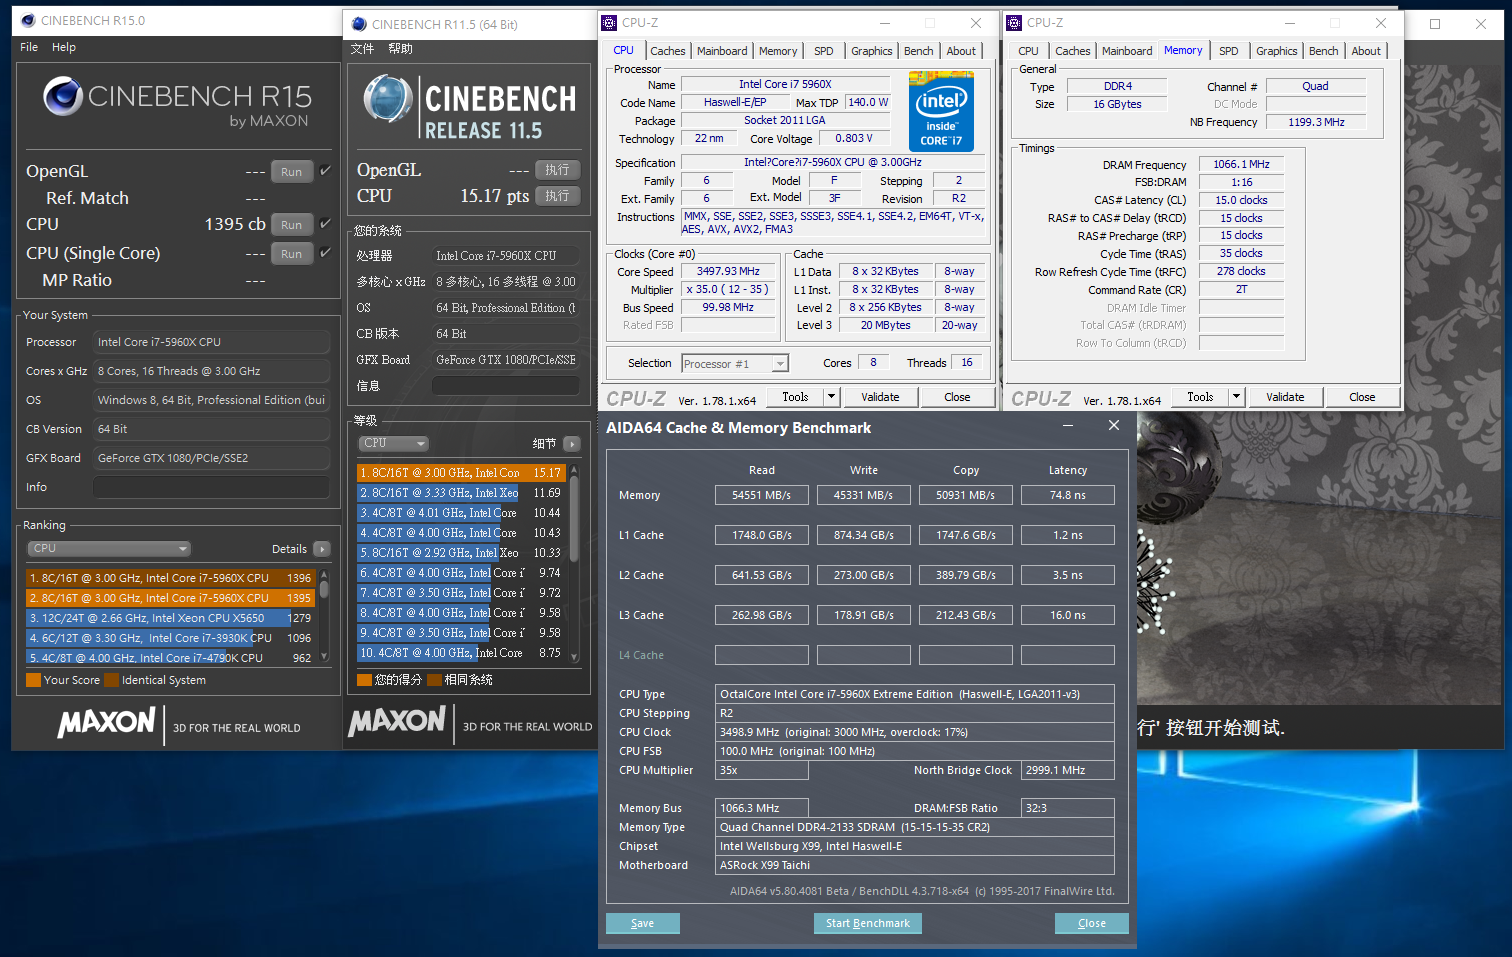This screenshot has height=957, width=1512.
Task: Run the CPU test in CINEBENCH R15
Action: pyautogui.click(x=291, y=225)
